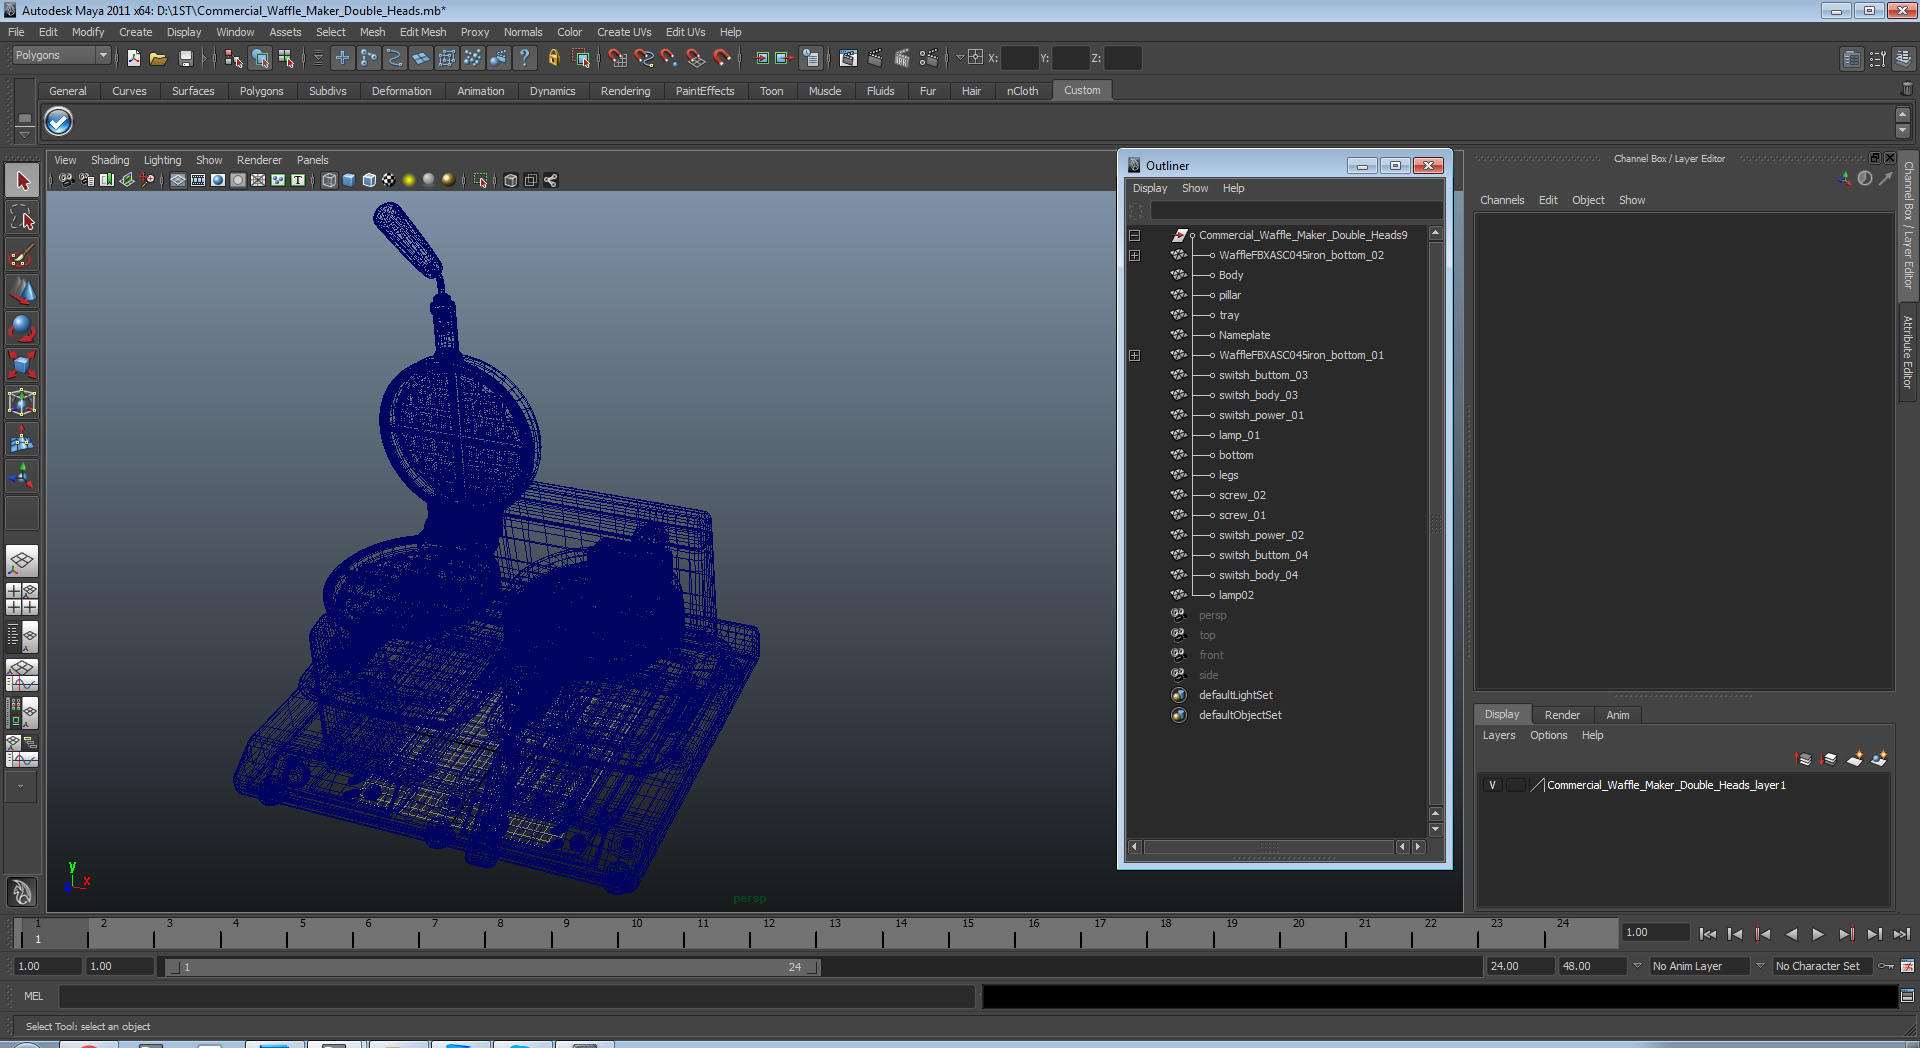The image size is (1920, 1048).
Task: Save the current scene
Action: [x=185, y=58]
